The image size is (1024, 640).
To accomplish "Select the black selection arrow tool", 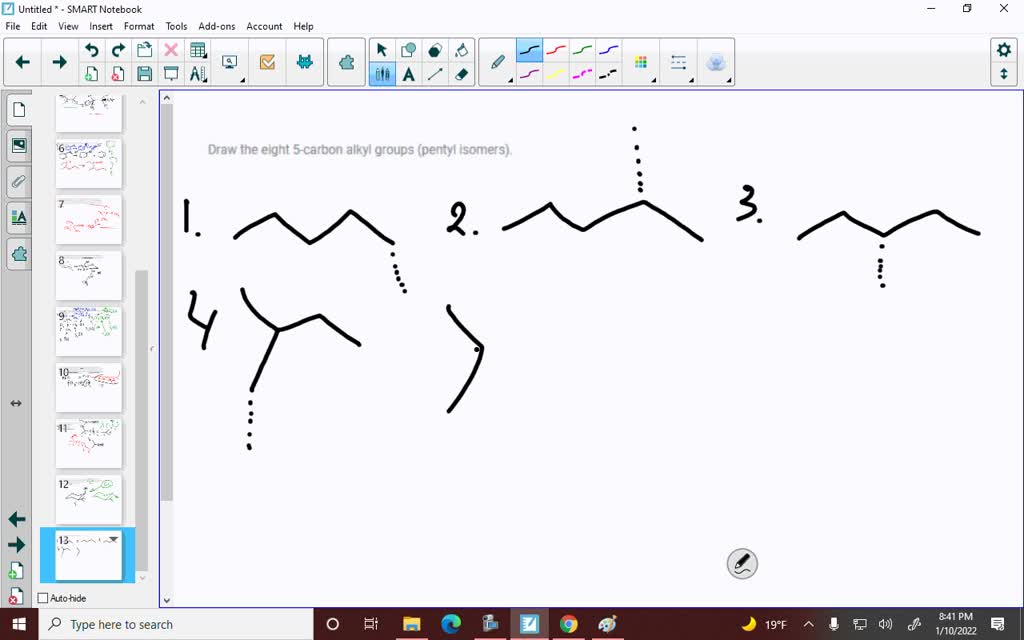I will (381, 48).
